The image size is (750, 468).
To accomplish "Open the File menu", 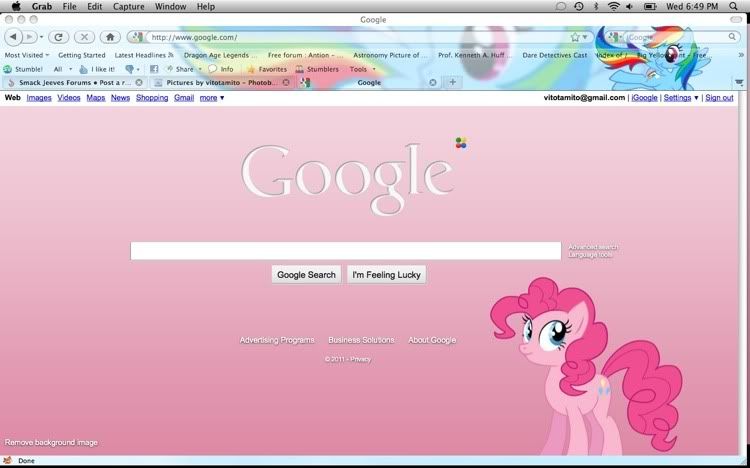I will click(x=69, y=6).
